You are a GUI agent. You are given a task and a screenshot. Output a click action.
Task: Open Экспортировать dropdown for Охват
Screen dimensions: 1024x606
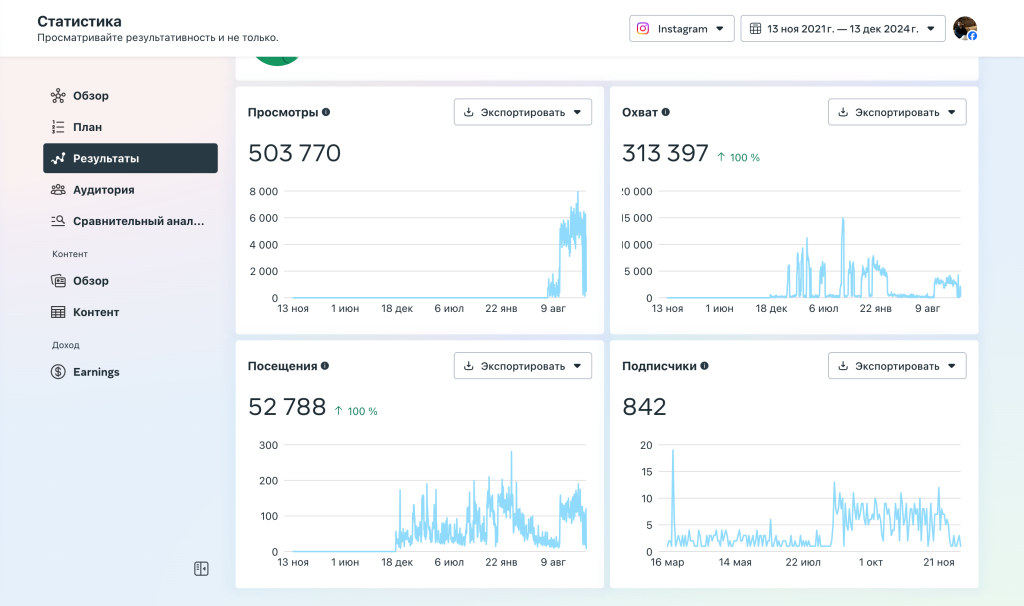click(897, 112)
